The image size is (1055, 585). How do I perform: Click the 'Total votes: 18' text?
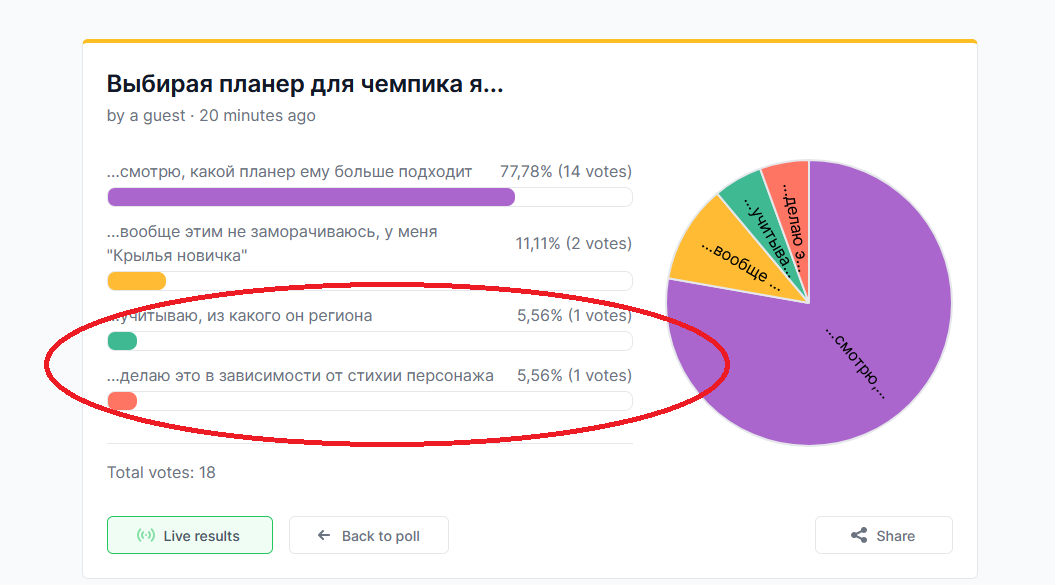[x=161, y=473]
